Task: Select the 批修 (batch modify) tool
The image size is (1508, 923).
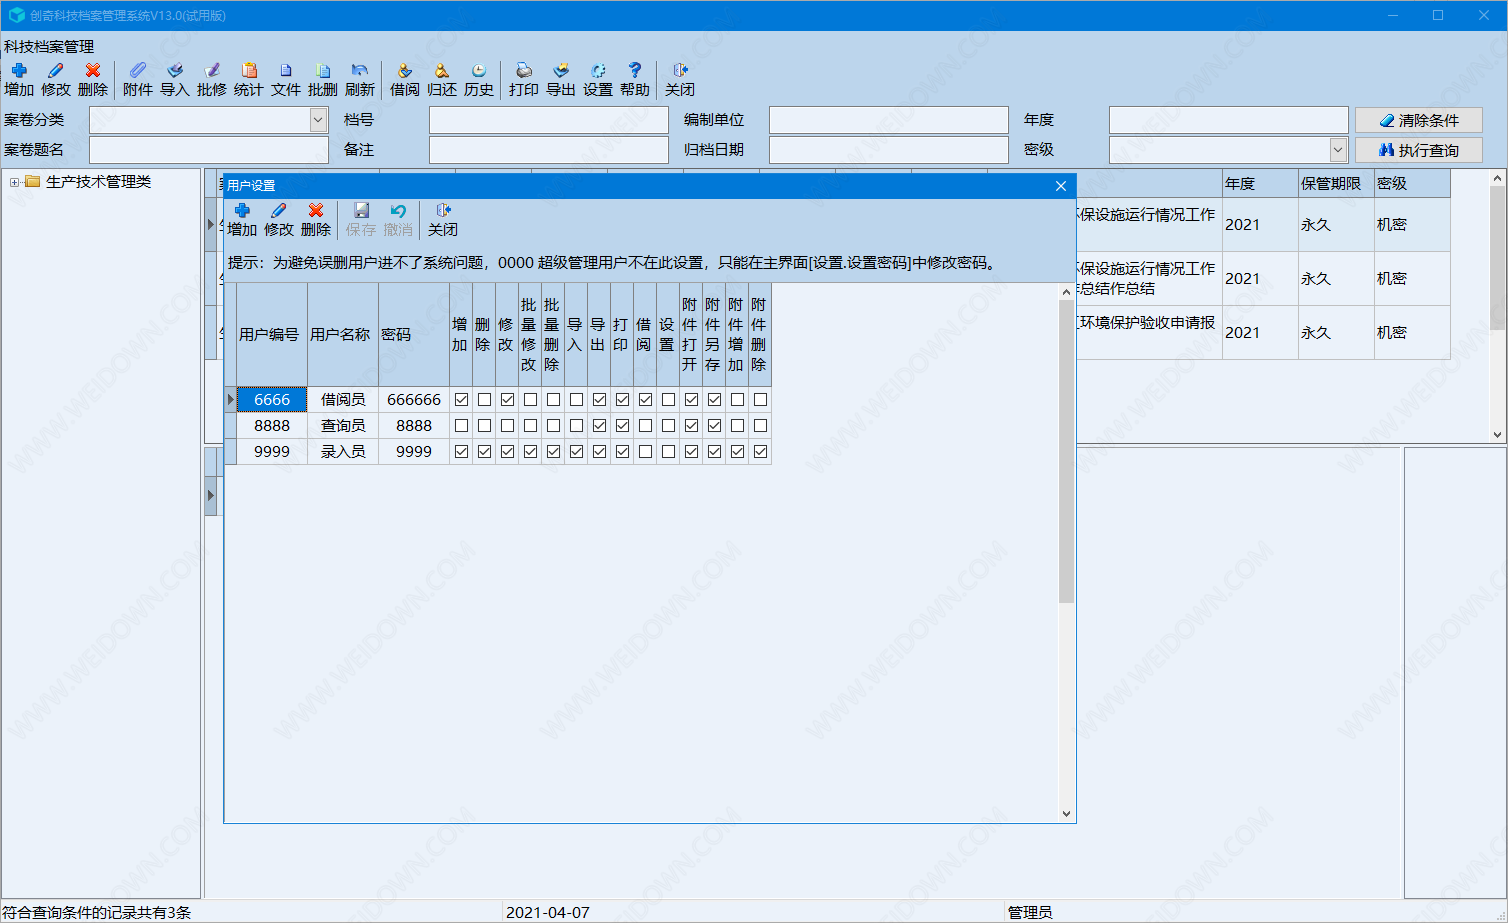Action: (212, 79)
